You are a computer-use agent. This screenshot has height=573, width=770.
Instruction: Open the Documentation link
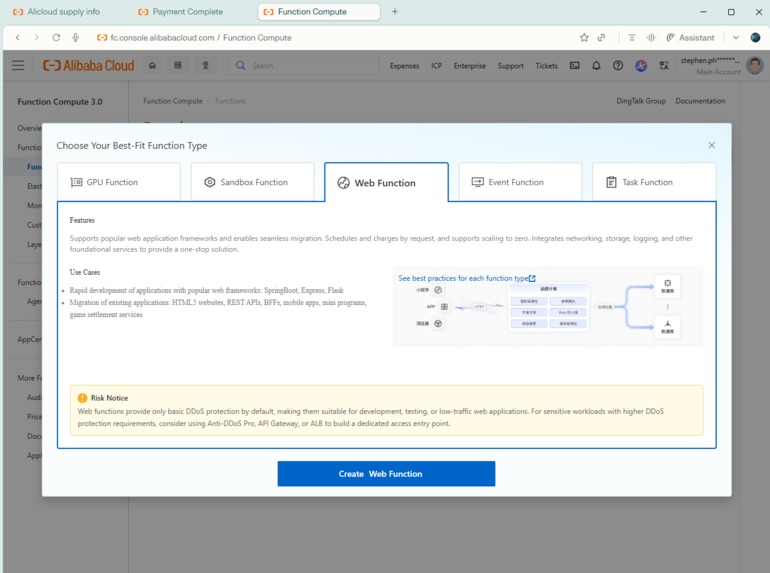coord(700,101)
